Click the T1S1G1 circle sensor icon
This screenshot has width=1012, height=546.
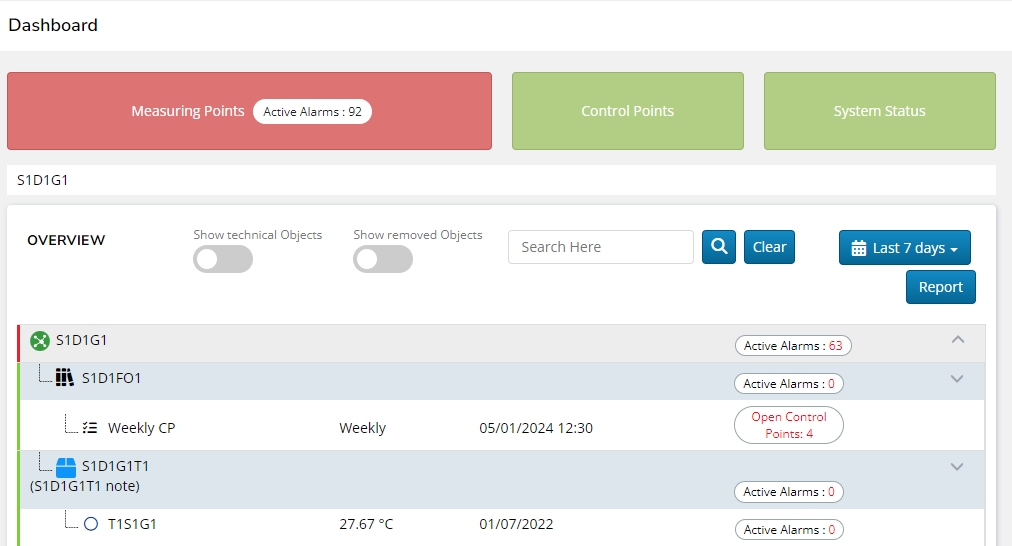(x=91, y=524)
